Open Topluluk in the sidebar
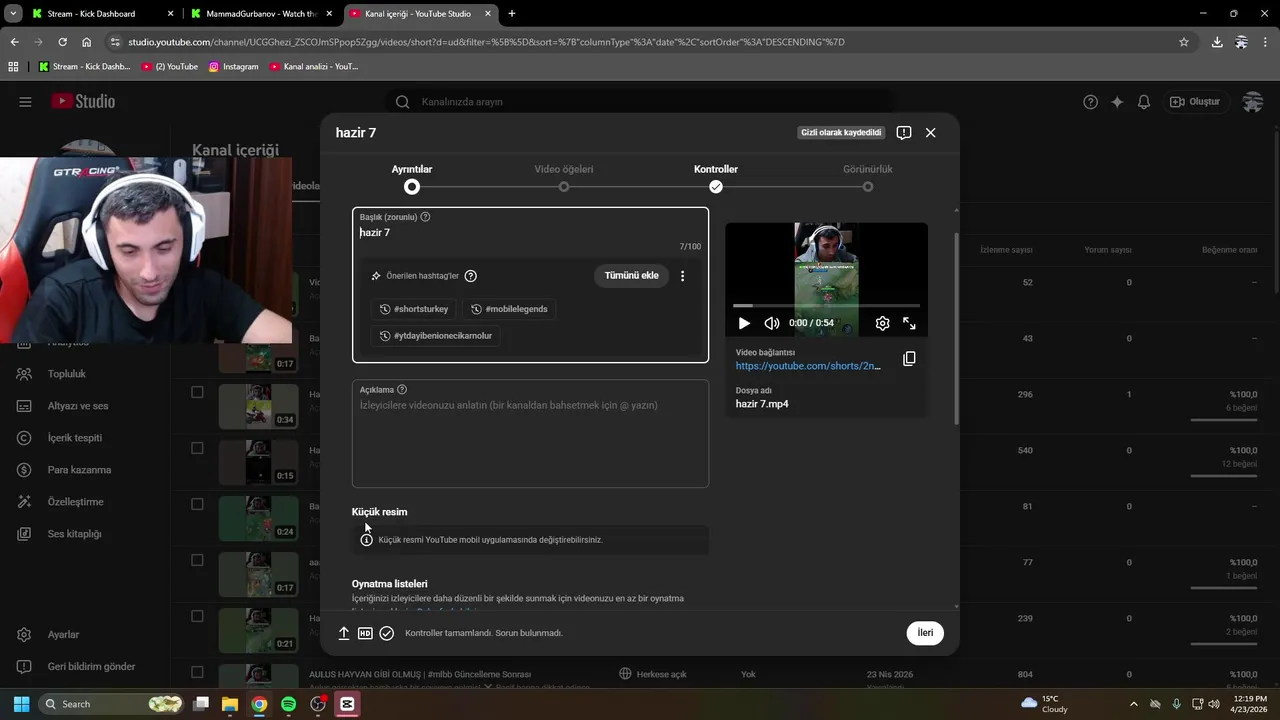Image resolution: width=1280 pixels, height=720 pixels. tap(67, 374)
